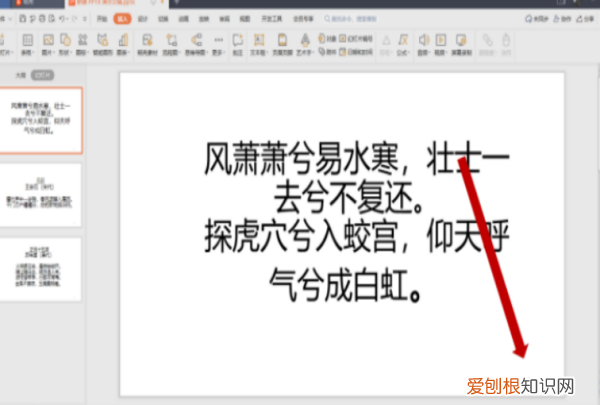This screenshot has width=600, height=405.
Task: Click the slide text '风萧萧兮易水寒'
Action: (302, 158)
